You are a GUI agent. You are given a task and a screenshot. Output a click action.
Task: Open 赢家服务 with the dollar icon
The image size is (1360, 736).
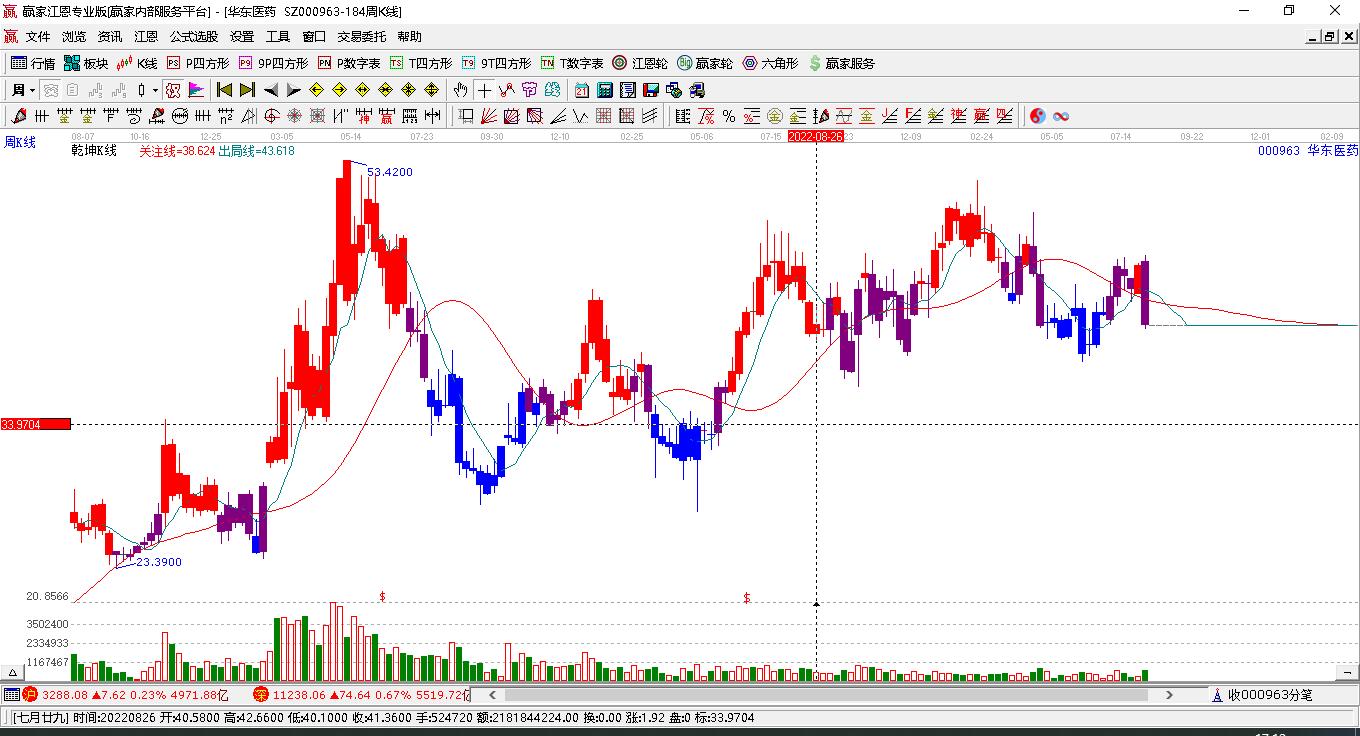842,63
